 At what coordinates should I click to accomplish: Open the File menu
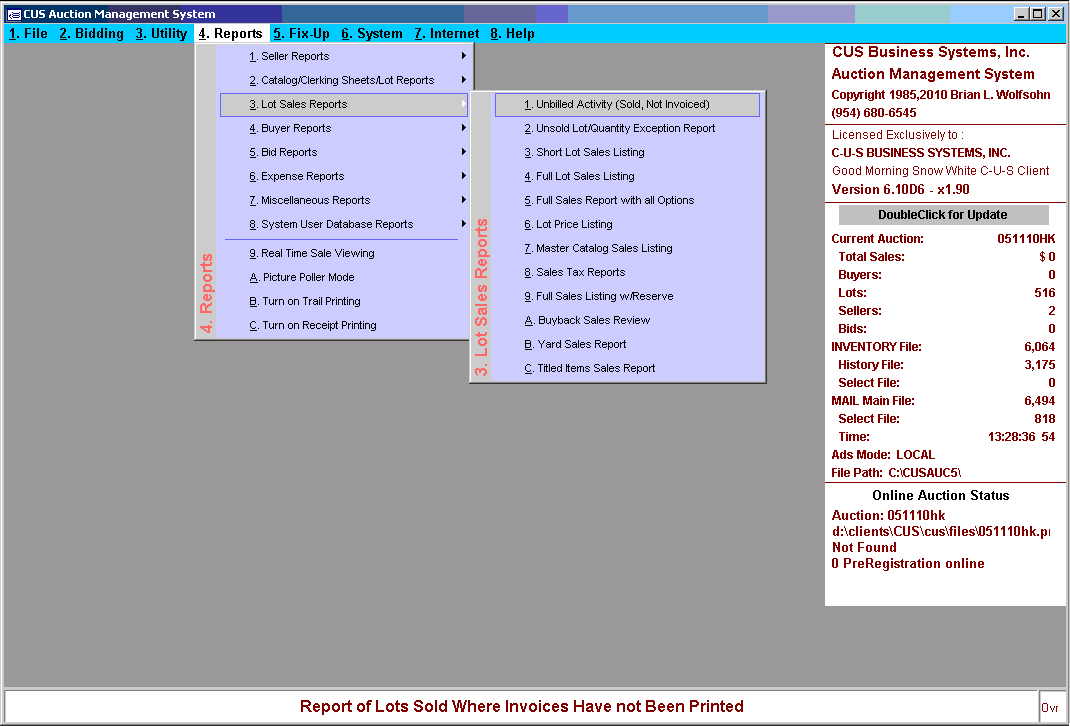pos(28,33)
